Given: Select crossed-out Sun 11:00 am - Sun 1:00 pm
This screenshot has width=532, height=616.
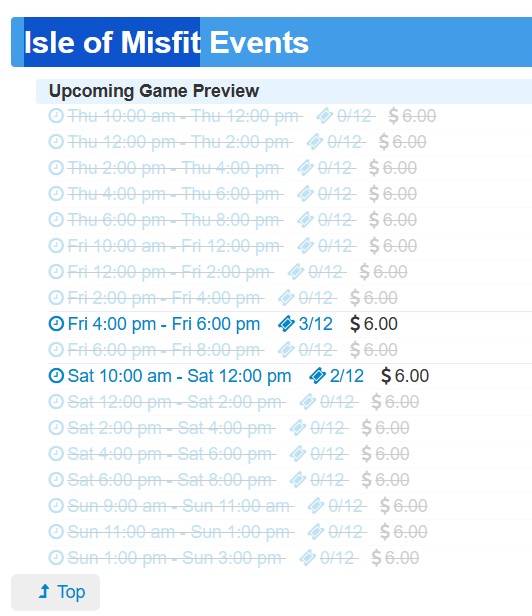Looking at the screenshot, I should (179, 532).
